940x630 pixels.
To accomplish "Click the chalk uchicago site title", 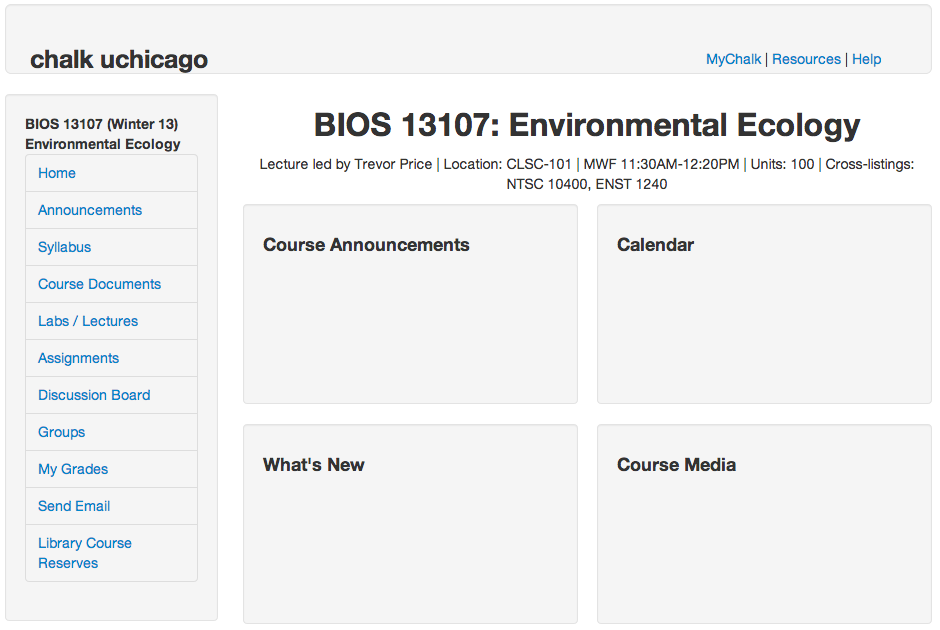I will 119,59.
